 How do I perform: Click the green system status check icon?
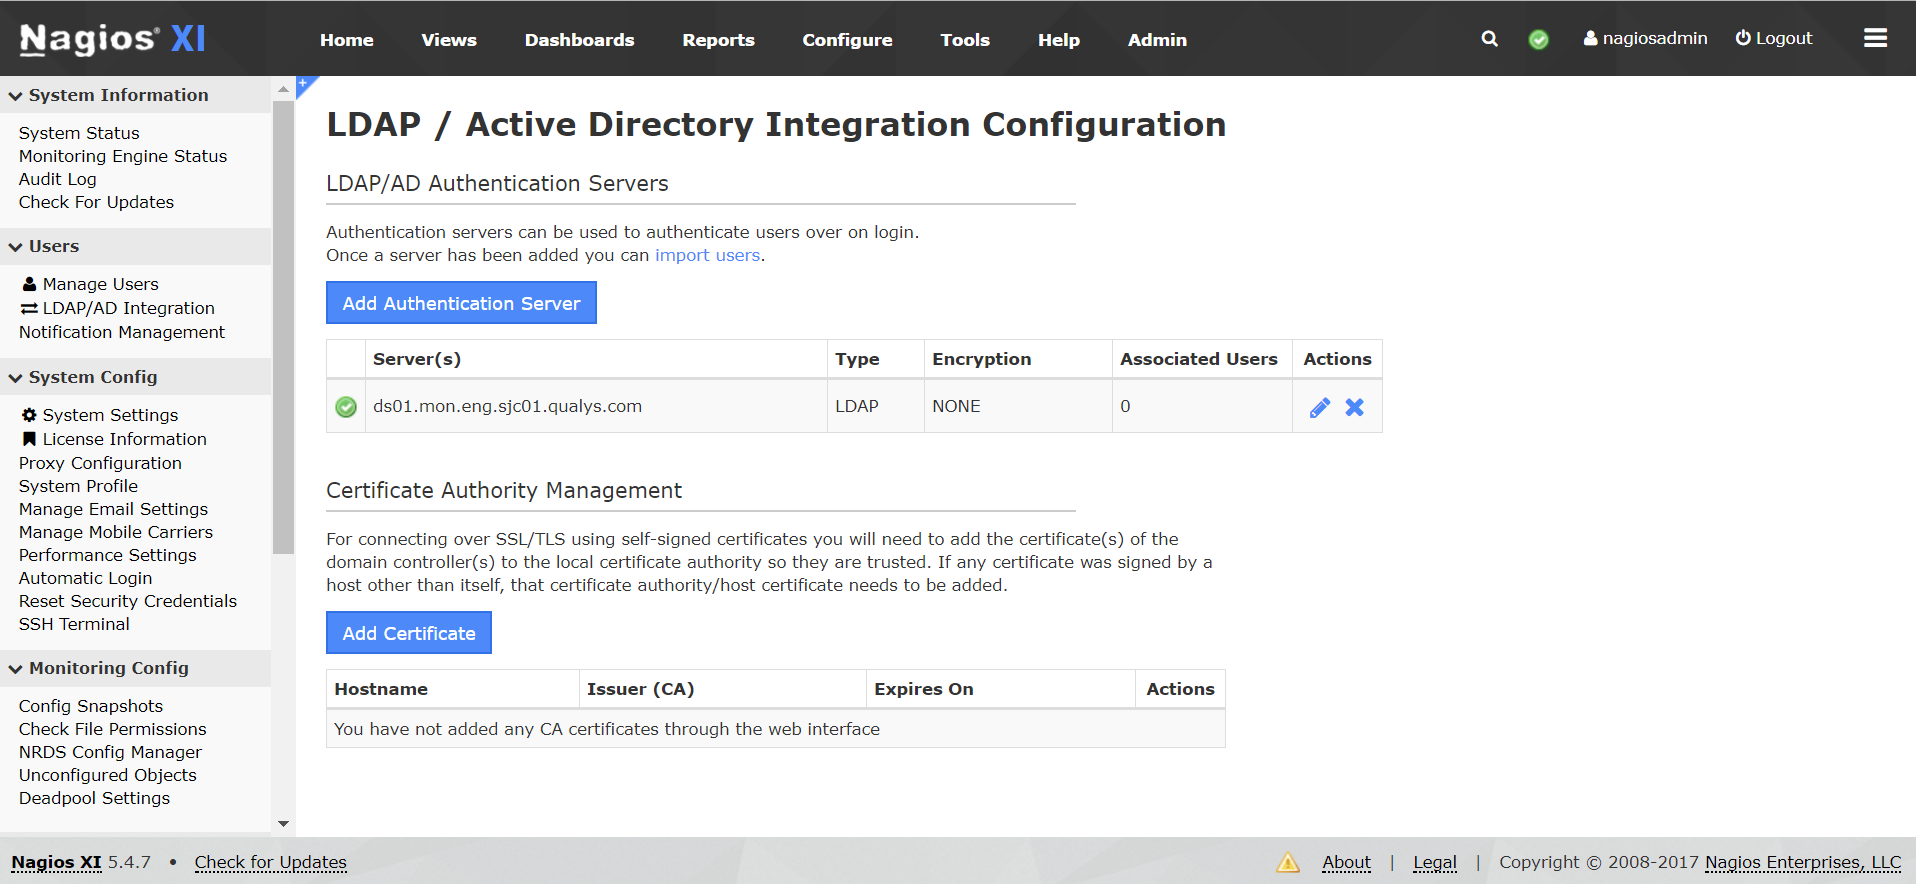click(x=1538, y=39)
